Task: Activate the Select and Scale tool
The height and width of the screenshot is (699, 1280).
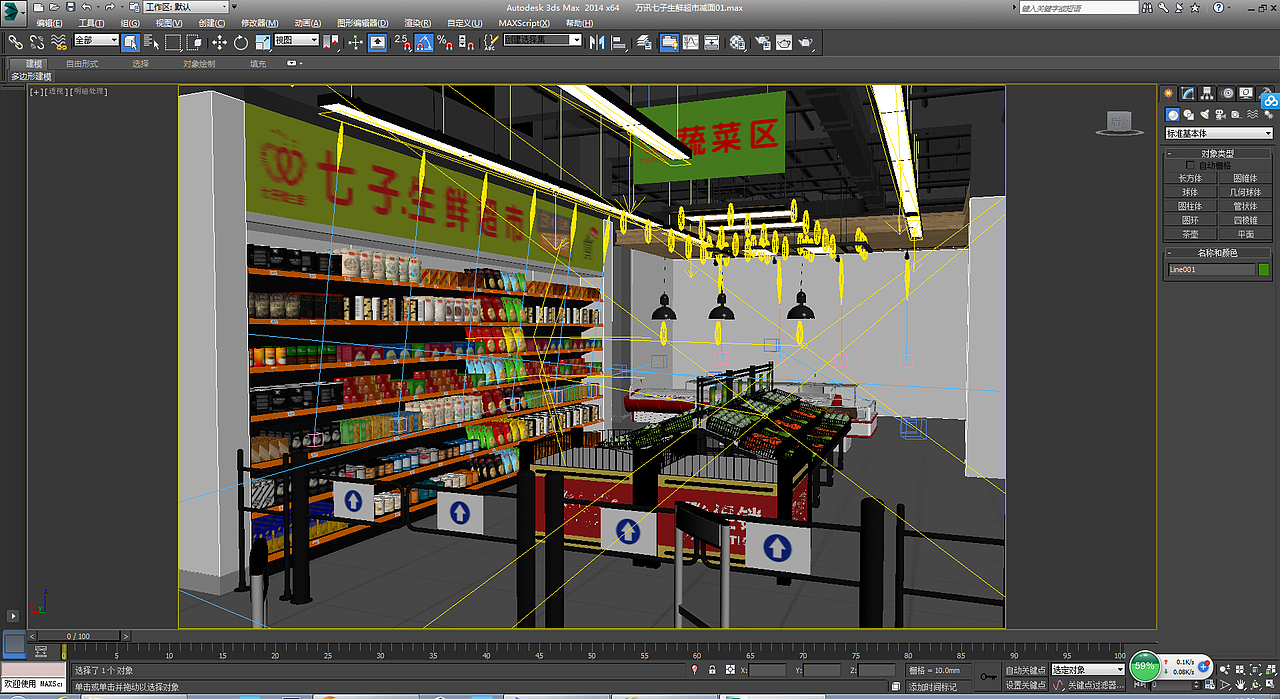Action: pos(262,42)
